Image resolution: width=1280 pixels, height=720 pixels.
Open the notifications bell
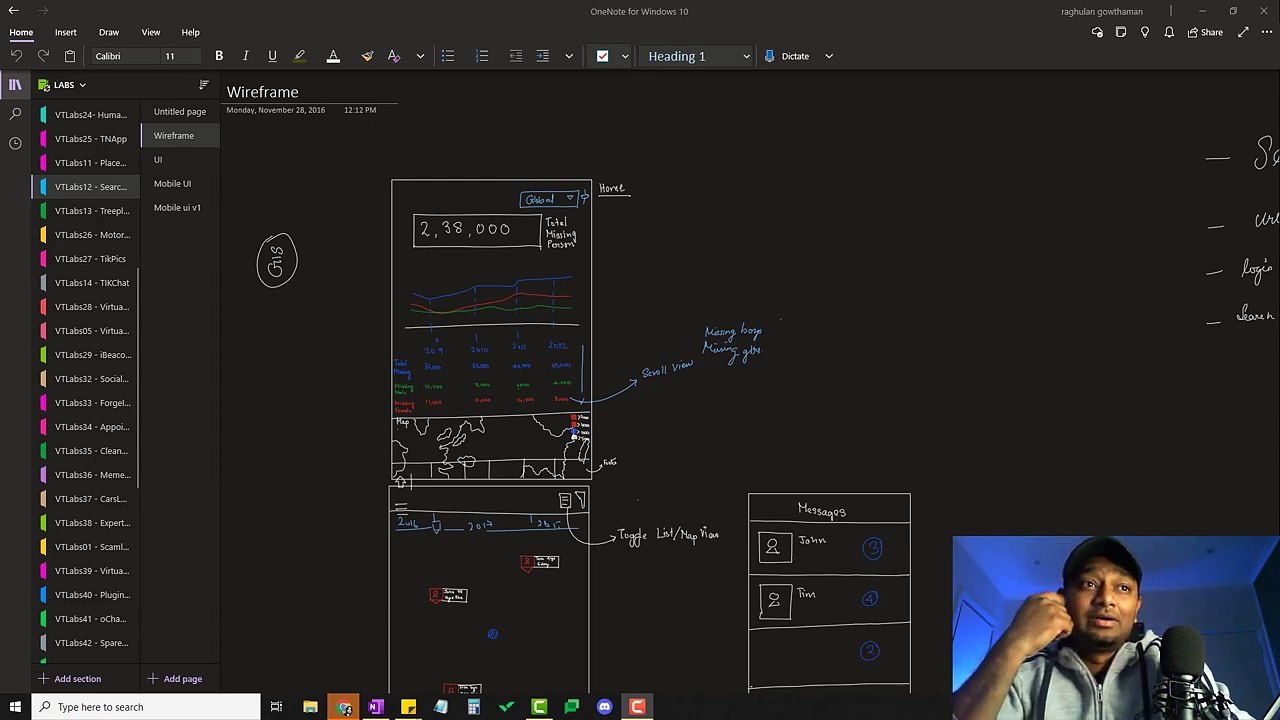click(1169, 32)
